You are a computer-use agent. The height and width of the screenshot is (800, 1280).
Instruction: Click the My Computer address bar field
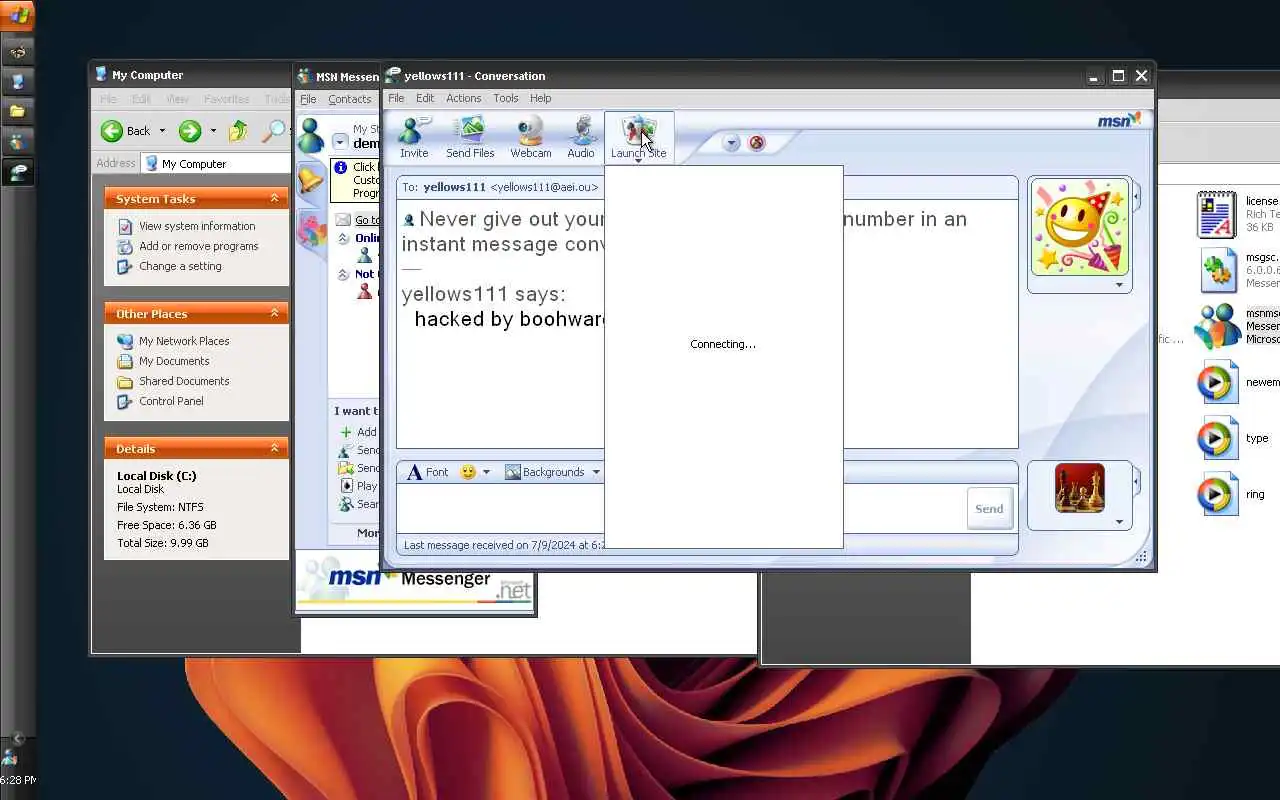point(215,164)
